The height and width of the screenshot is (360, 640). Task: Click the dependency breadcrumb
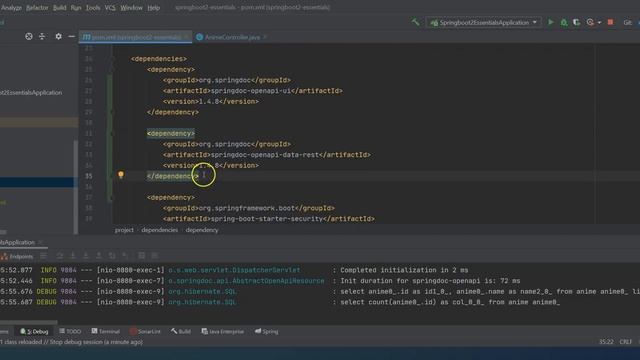tap(202, 230)
